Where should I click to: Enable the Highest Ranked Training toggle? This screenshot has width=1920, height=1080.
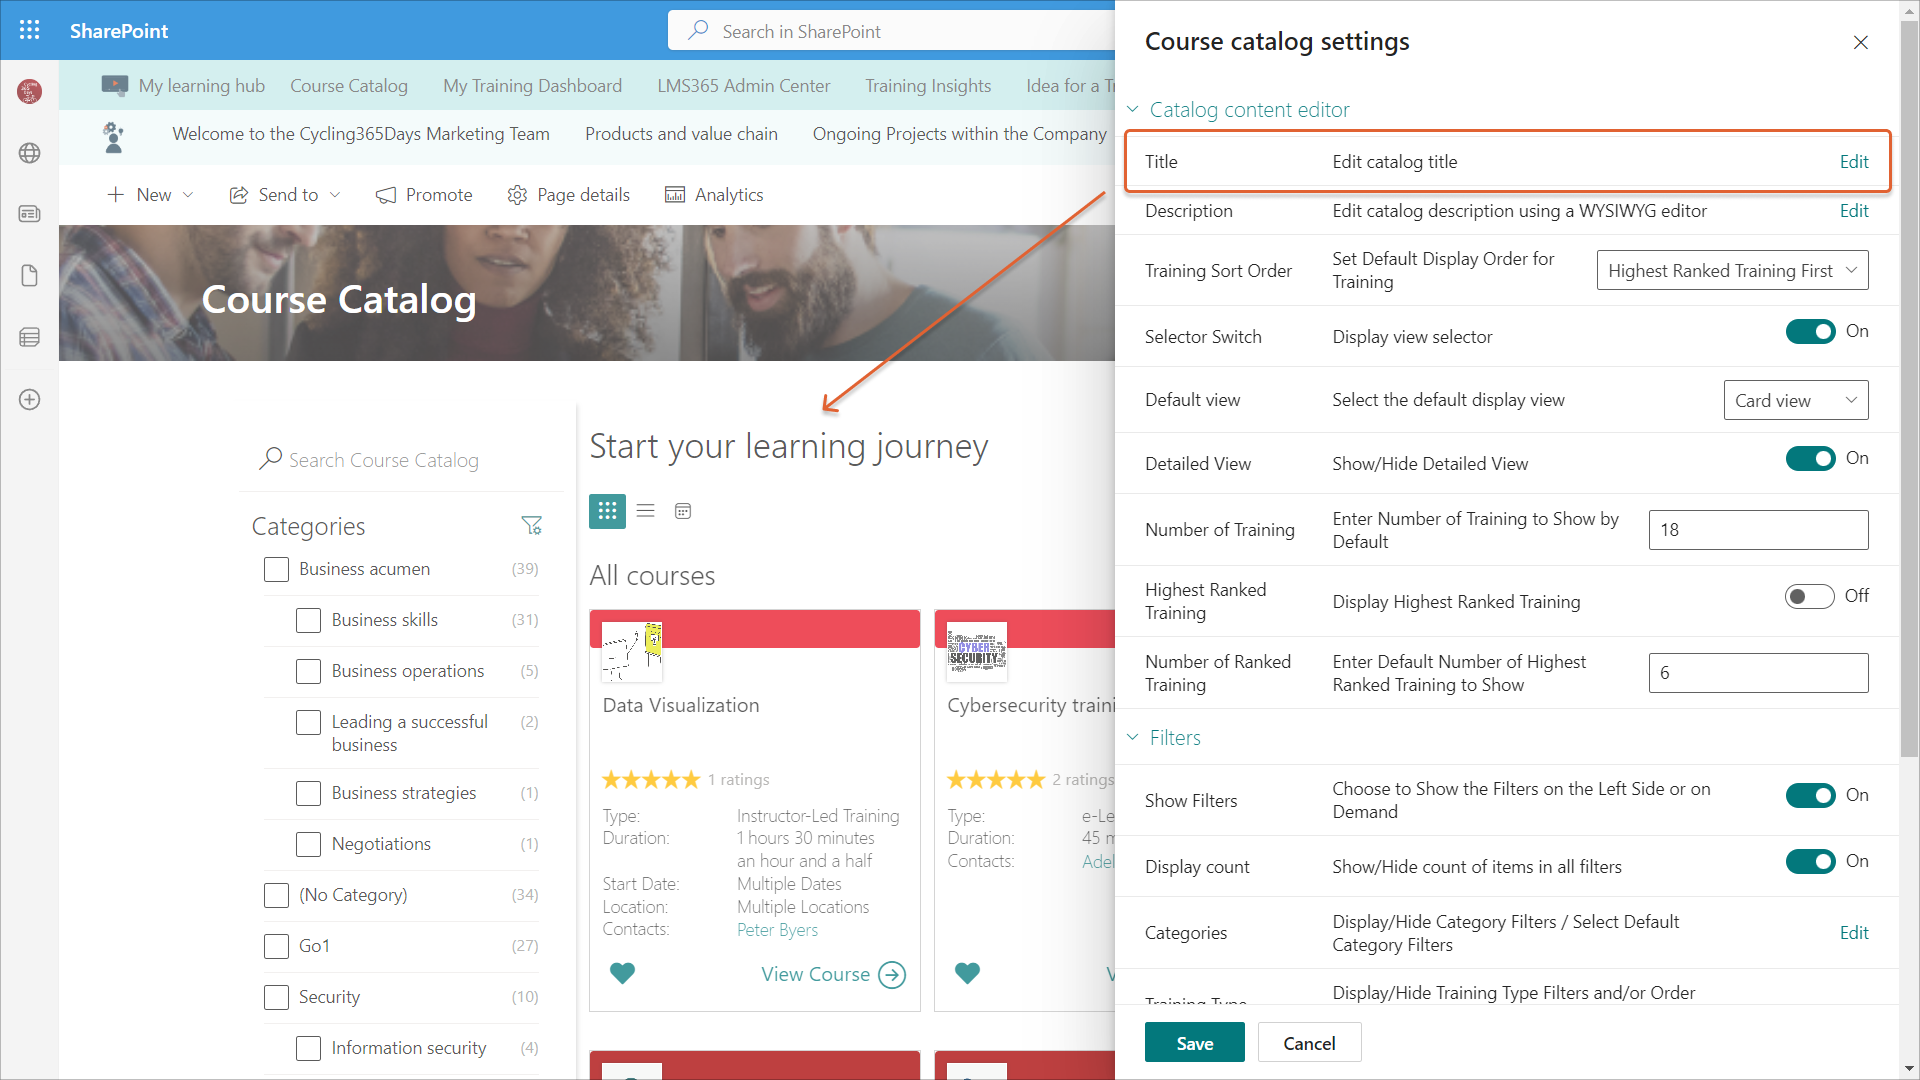(x=1810, y=597)
